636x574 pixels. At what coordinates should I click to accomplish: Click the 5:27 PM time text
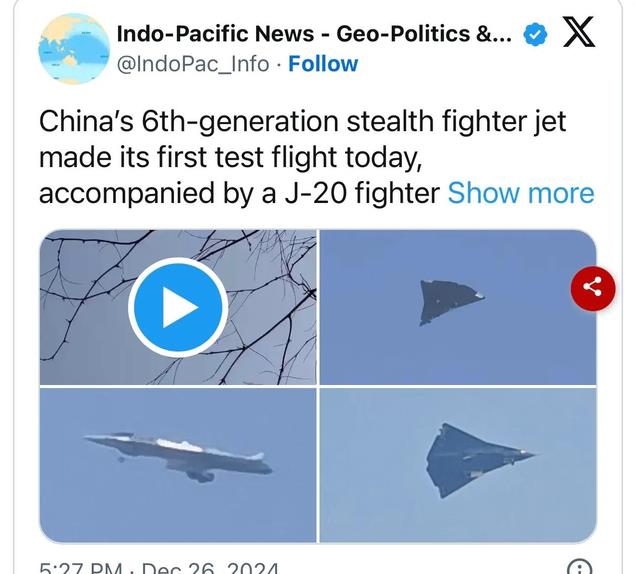[80, 568]
